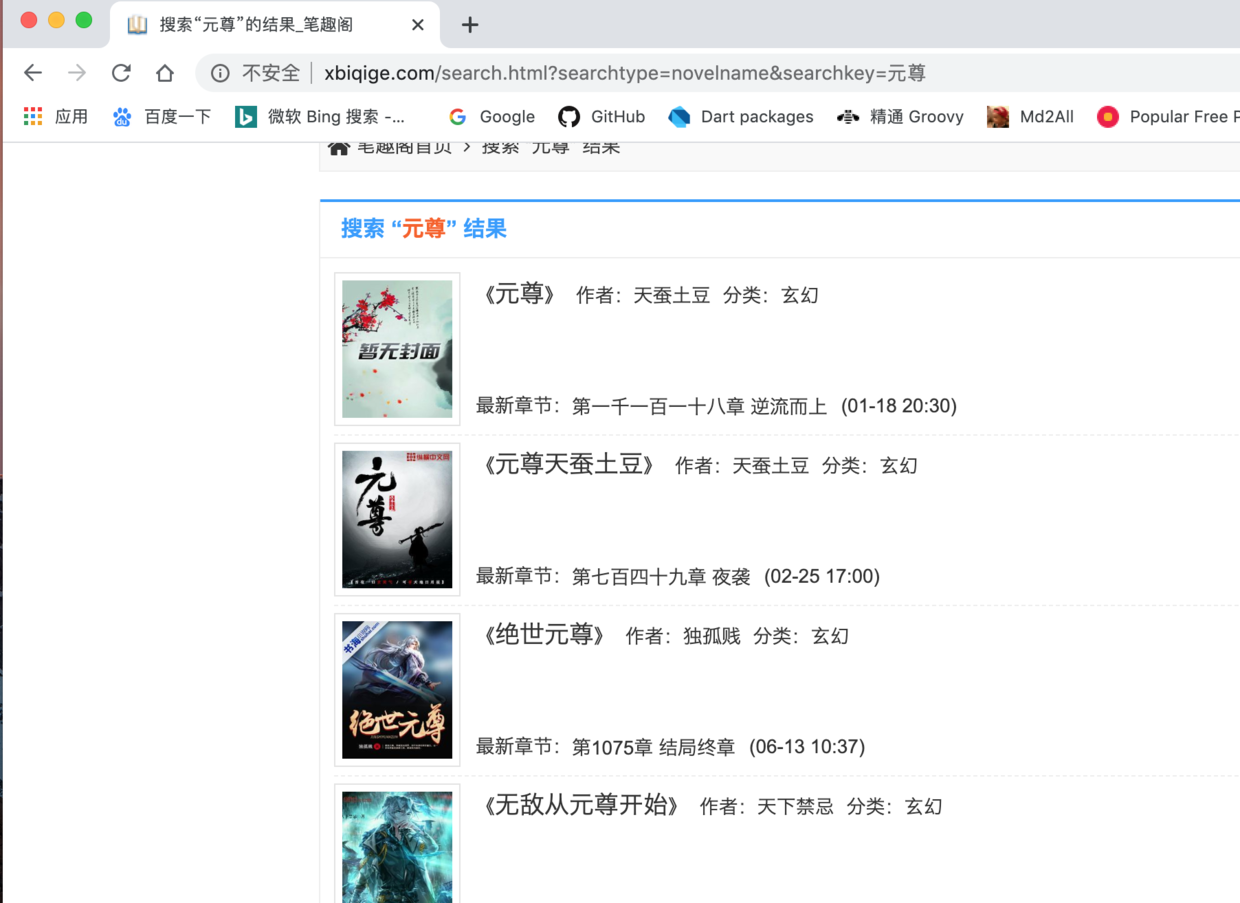View site info for 不安全 warning
The image size is (1240, 903).
[256, 73]
